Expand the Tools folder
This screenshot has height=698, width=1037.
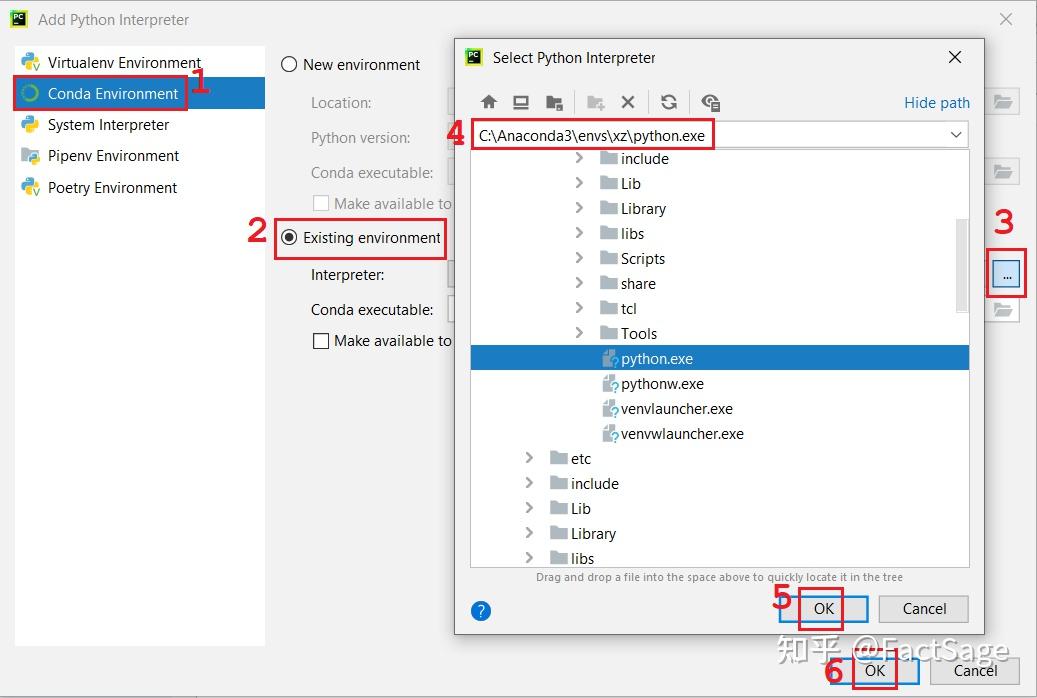coord(579,333)
